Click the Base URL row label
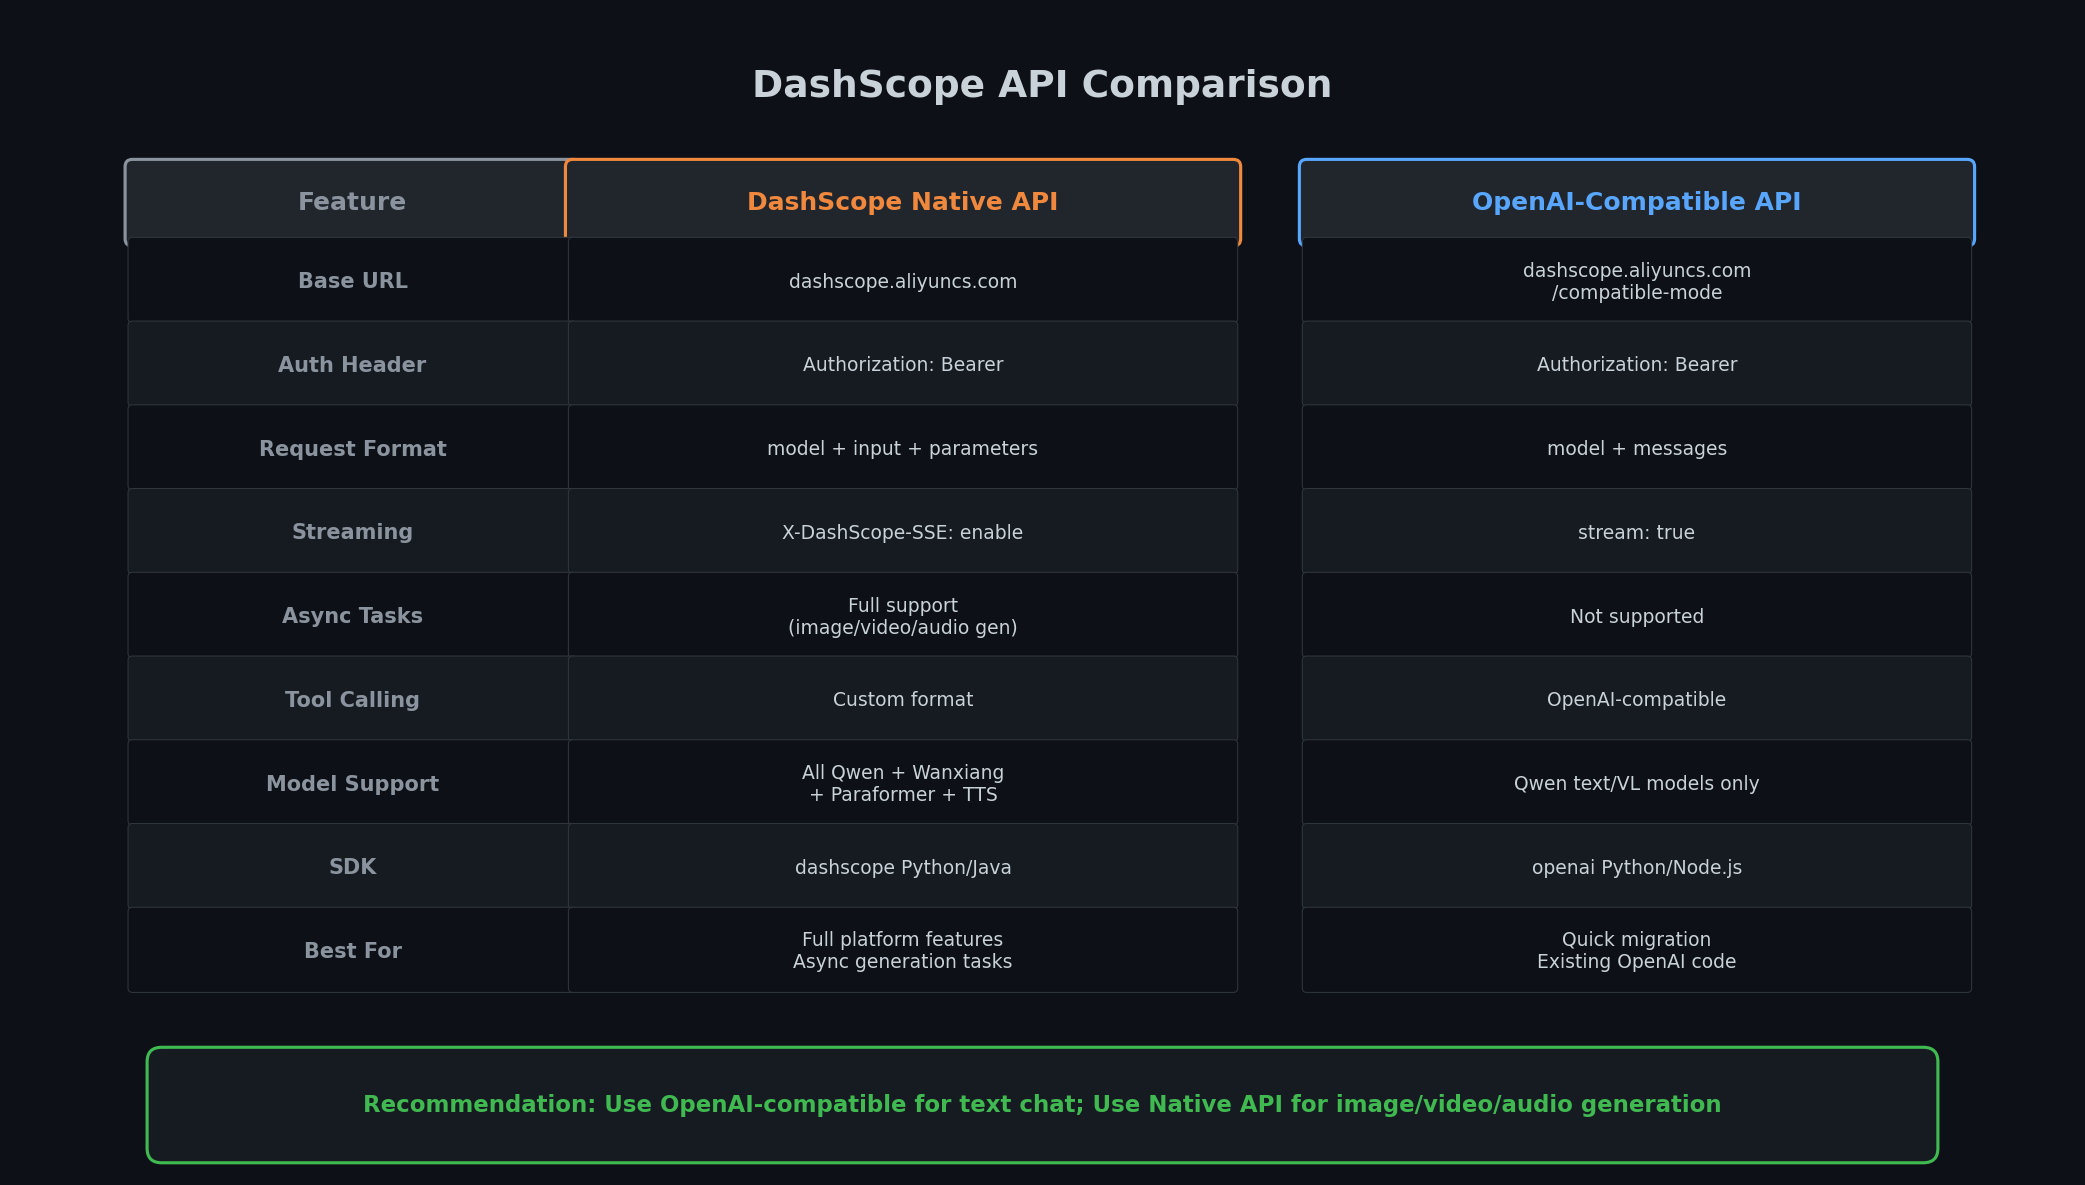The width and height of the screenshot is (2085, 1185). point(352,281)
